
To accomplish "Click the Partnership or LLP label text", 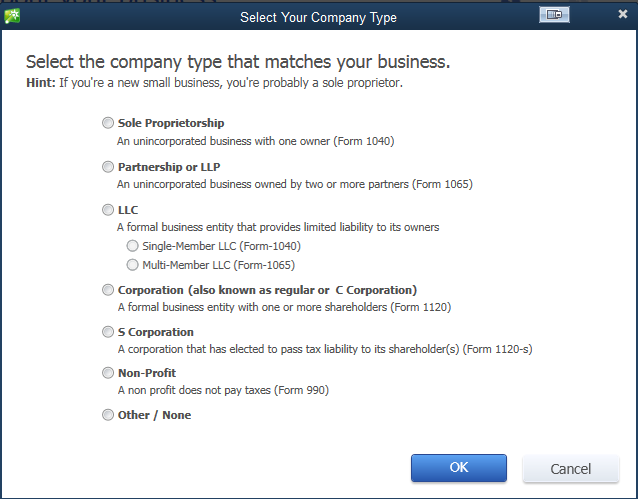I will point(169,167).
